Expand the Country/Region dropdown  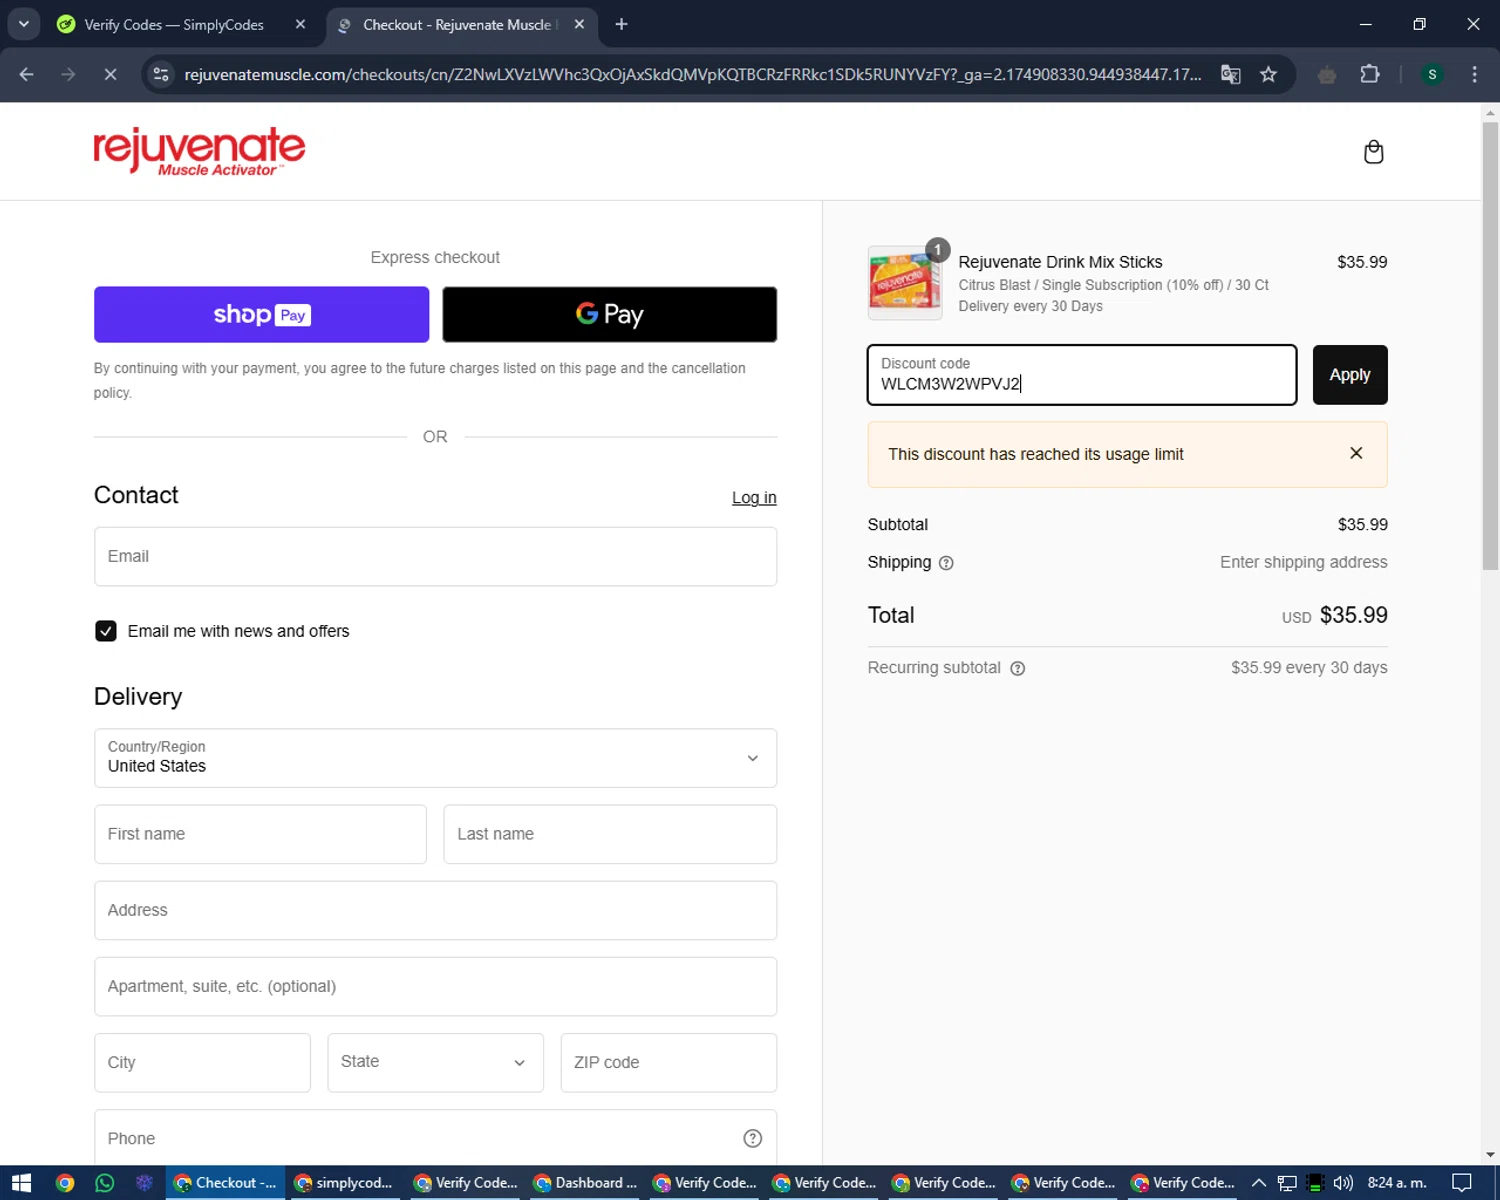[x=435, y=758]
